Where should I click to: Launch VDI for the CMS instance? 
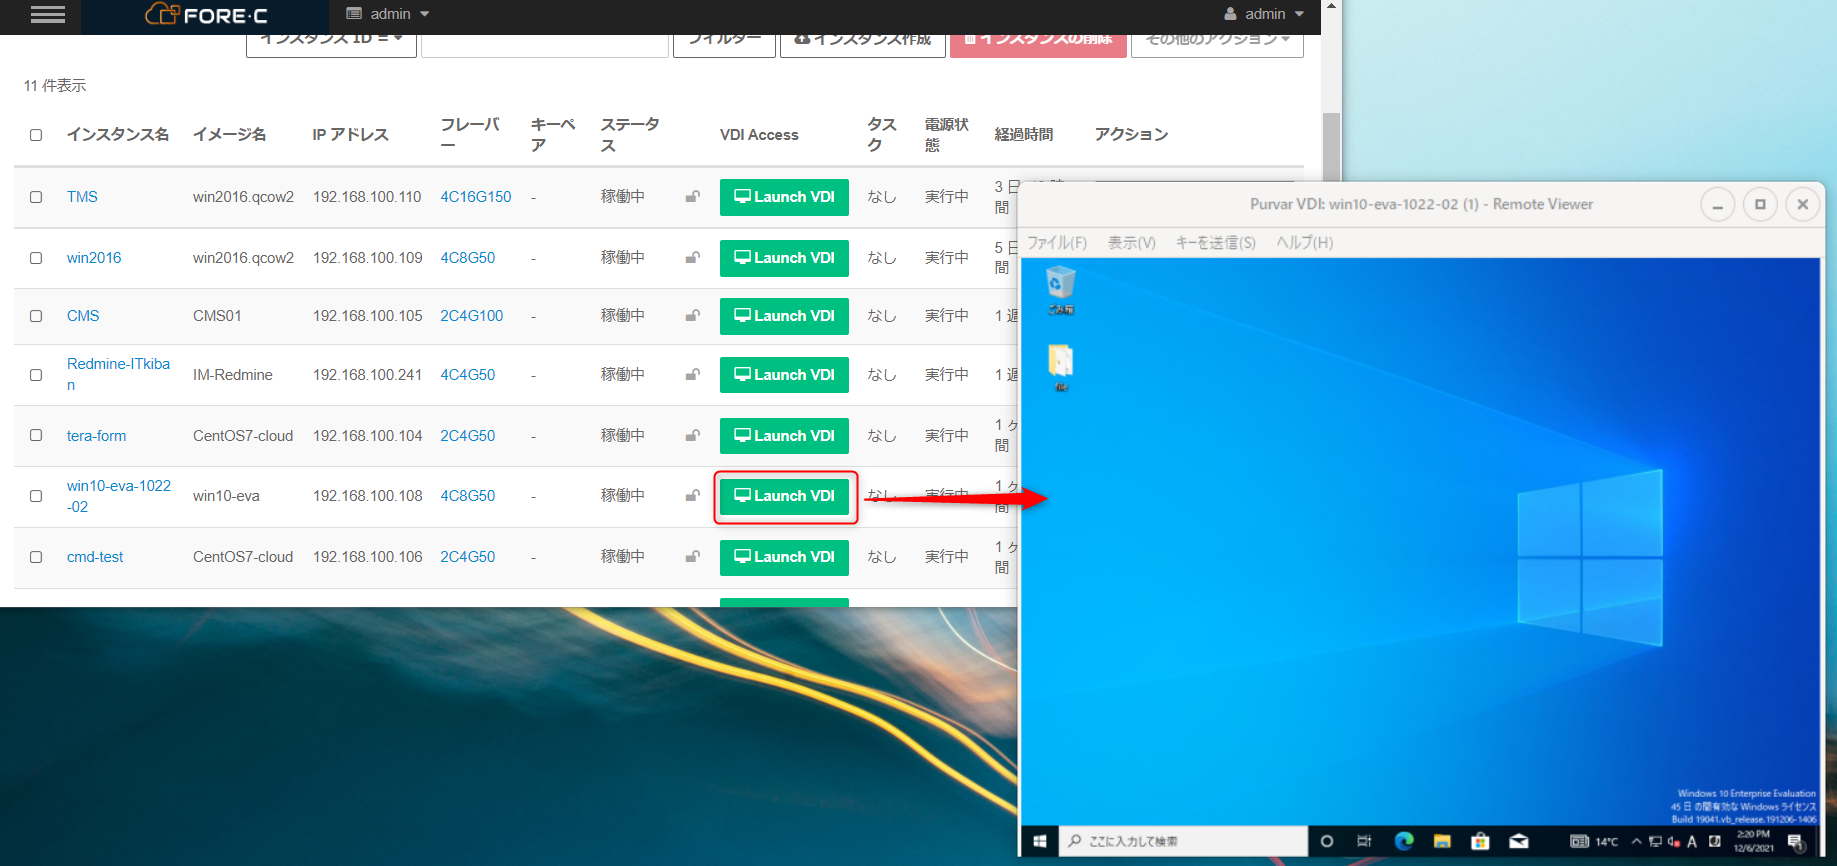[784, 316]
